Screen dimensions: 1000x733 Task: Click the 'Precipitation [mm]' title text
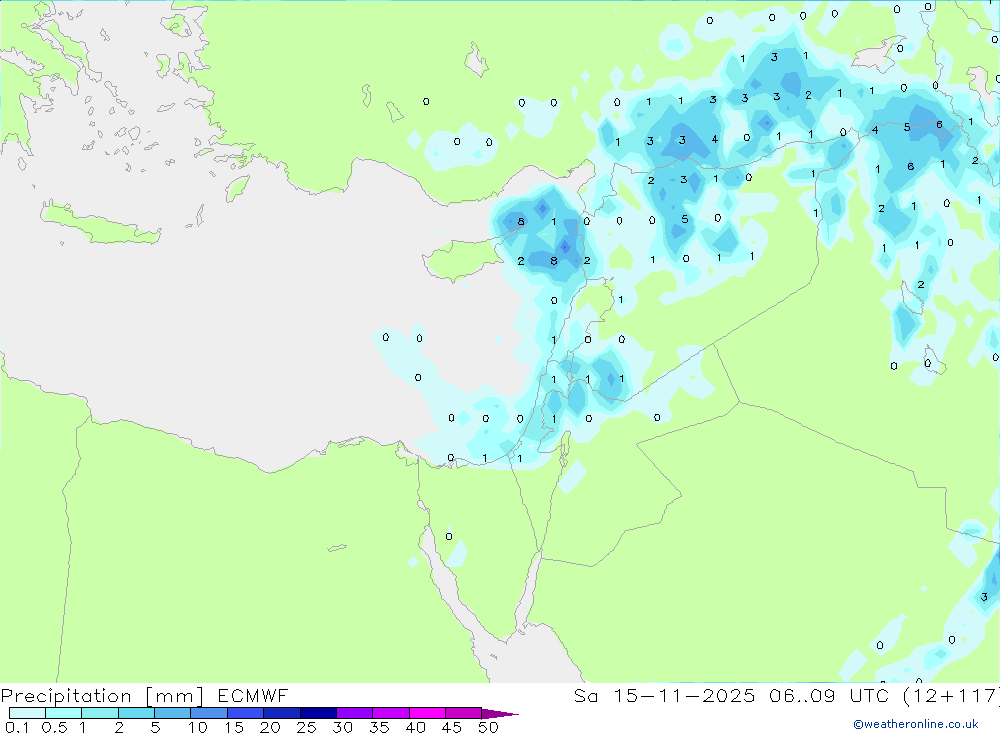coord(102,695)
